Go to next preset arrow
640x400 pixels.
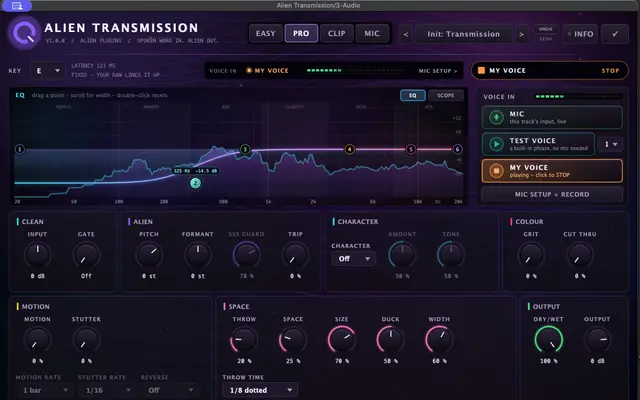[521, 34]
